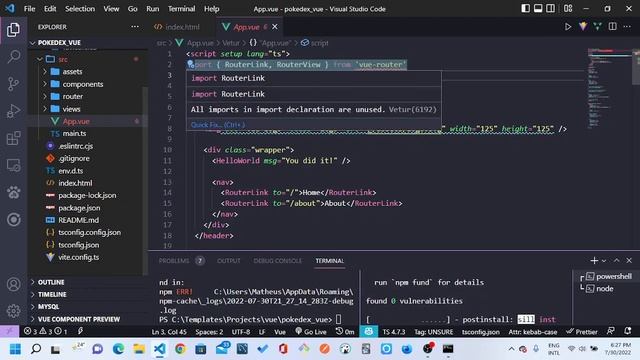
Task: Click the Run code play button
Action: pos(568,27)
